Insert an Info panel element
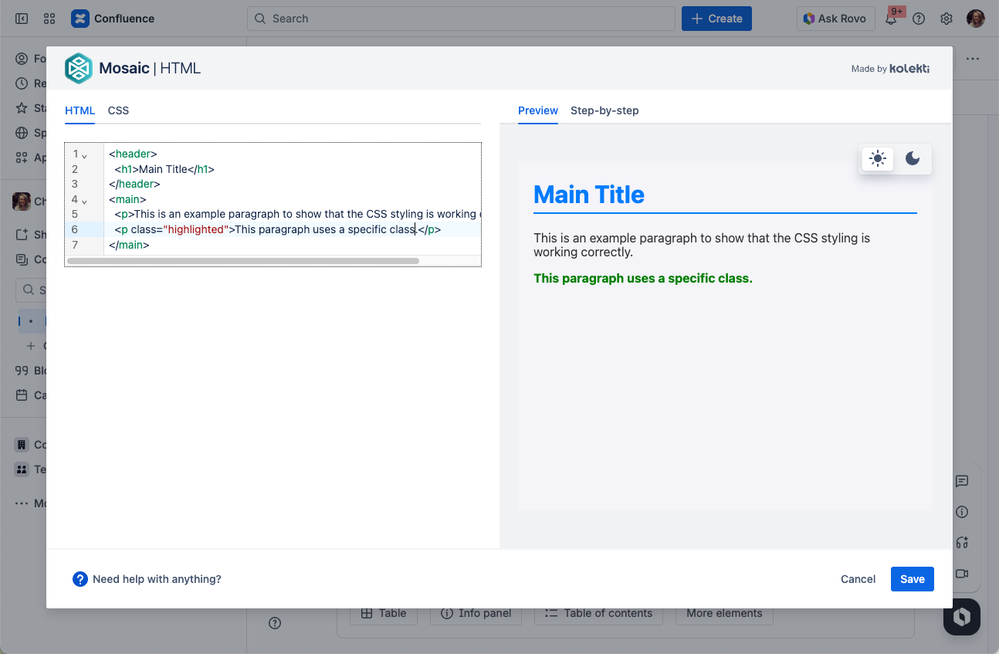Screen dimensions: 999x654 click(x=476, y=613)
